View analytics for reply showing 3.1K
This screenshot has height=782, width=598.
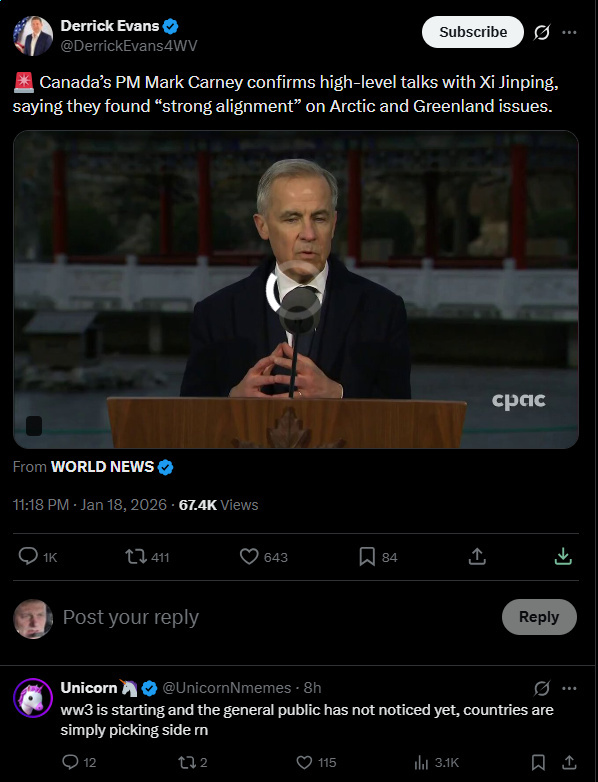(436, 762)
